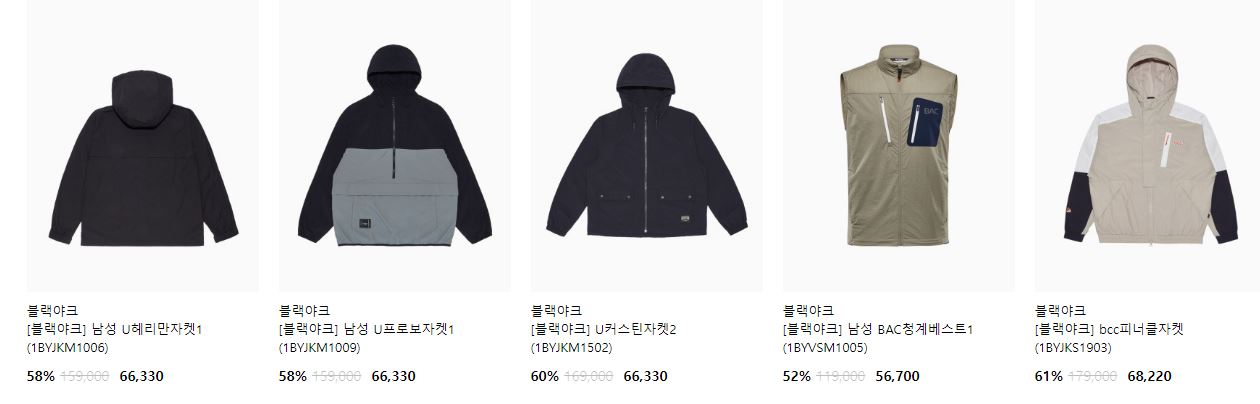Open the navy U커스틴자켓2 hooded jacket image
The height and width of the screenshot is (404, 1260).
pyautogui.click(x=646, y=146)
